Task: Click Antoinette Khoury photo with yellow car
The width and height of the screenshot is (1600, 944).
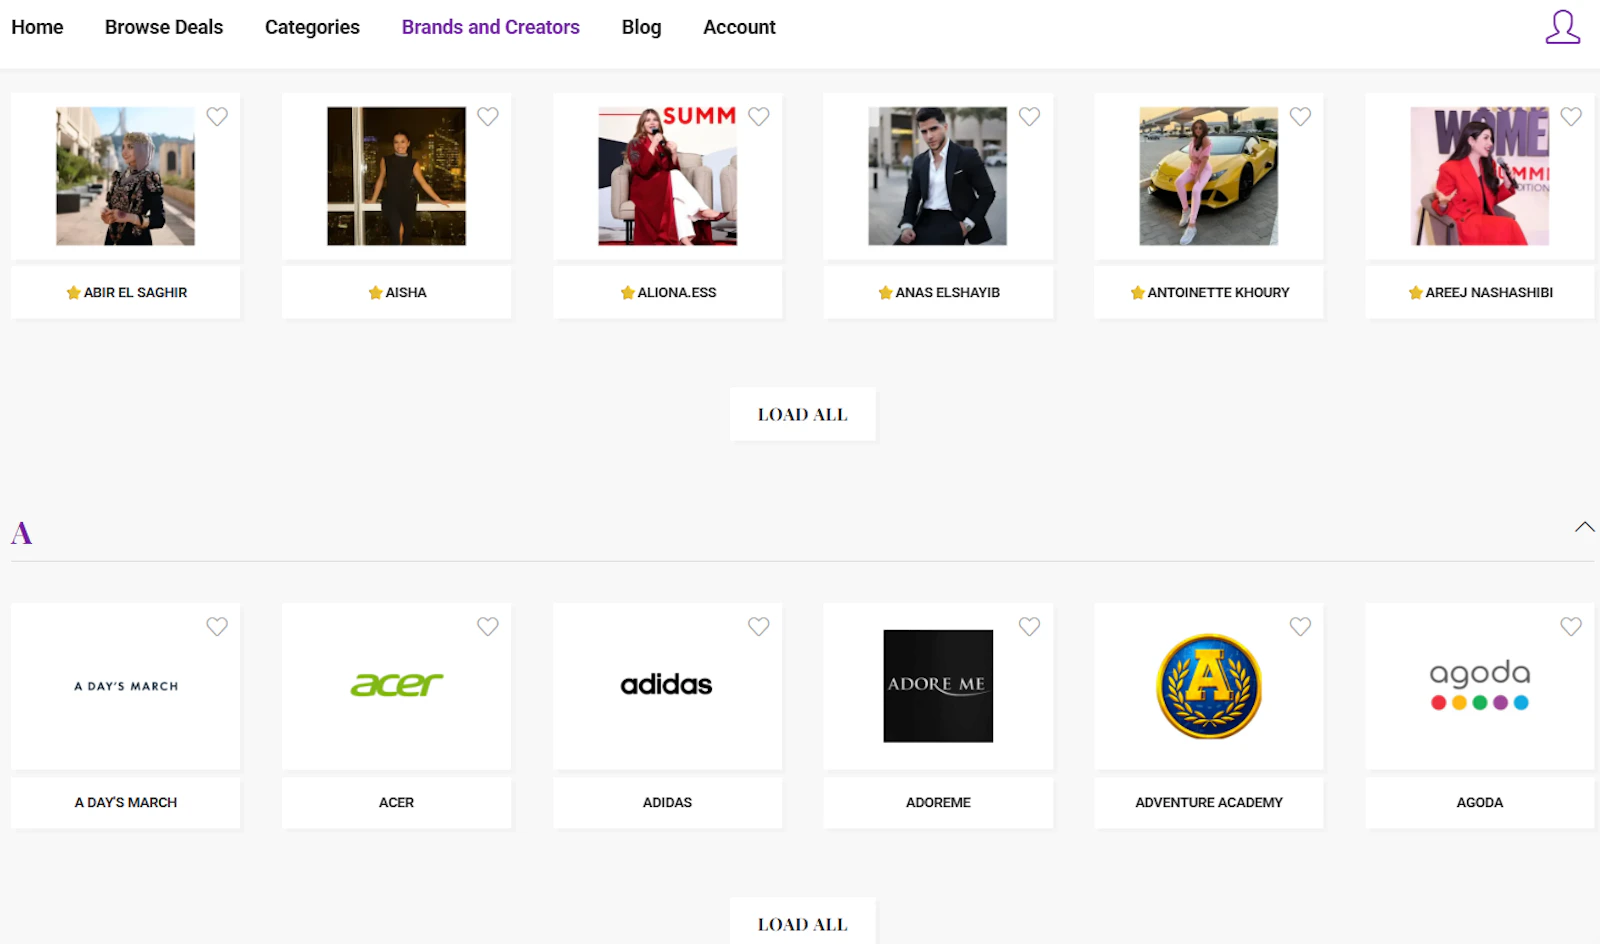Action: click(1208, 176)
